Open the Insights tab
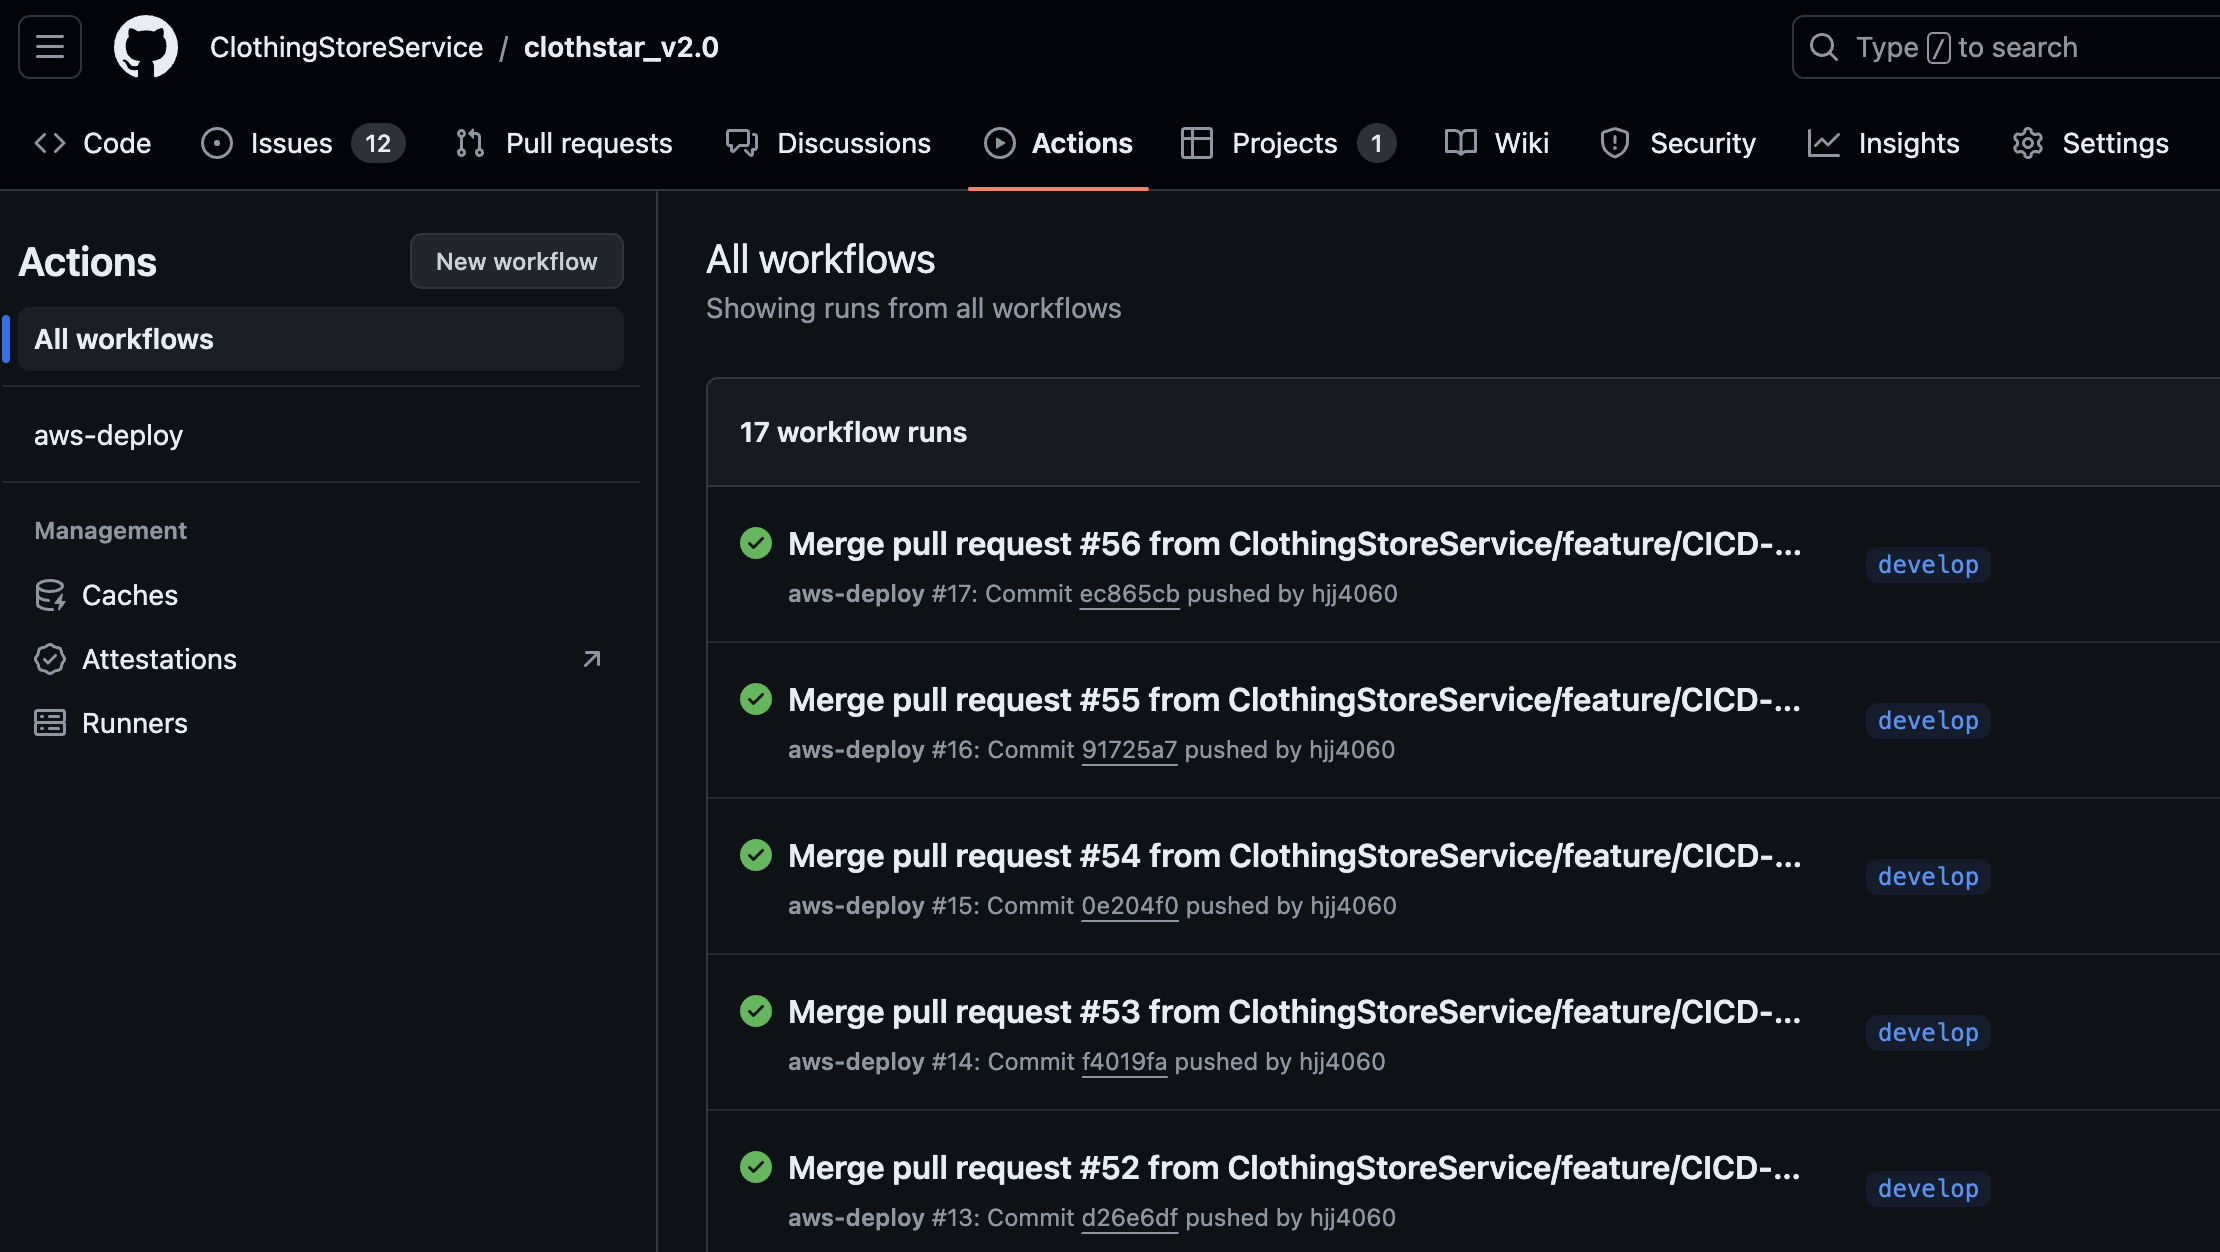2220x1252 pixels. click(1884, 143)
